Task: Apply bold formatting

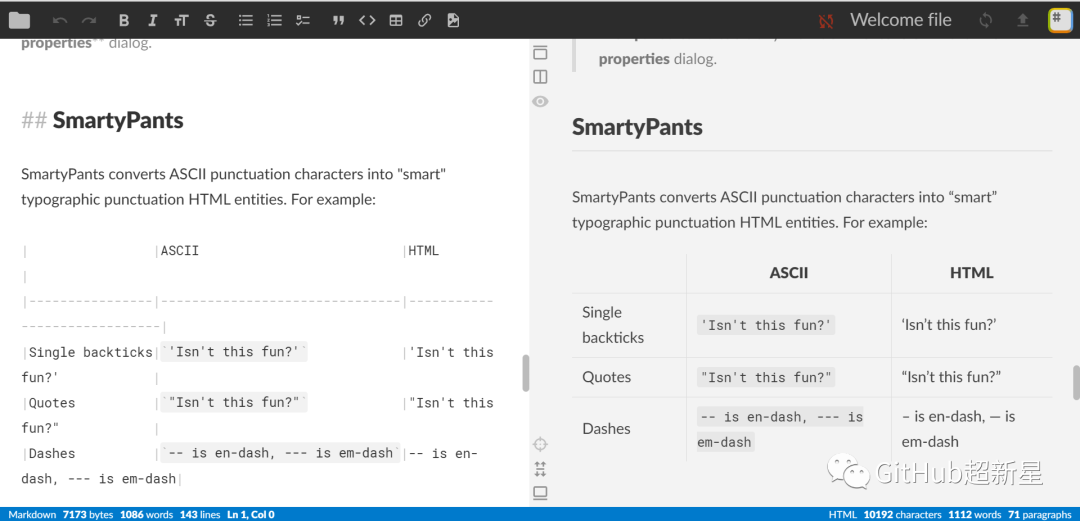Action: click(123, 21)
